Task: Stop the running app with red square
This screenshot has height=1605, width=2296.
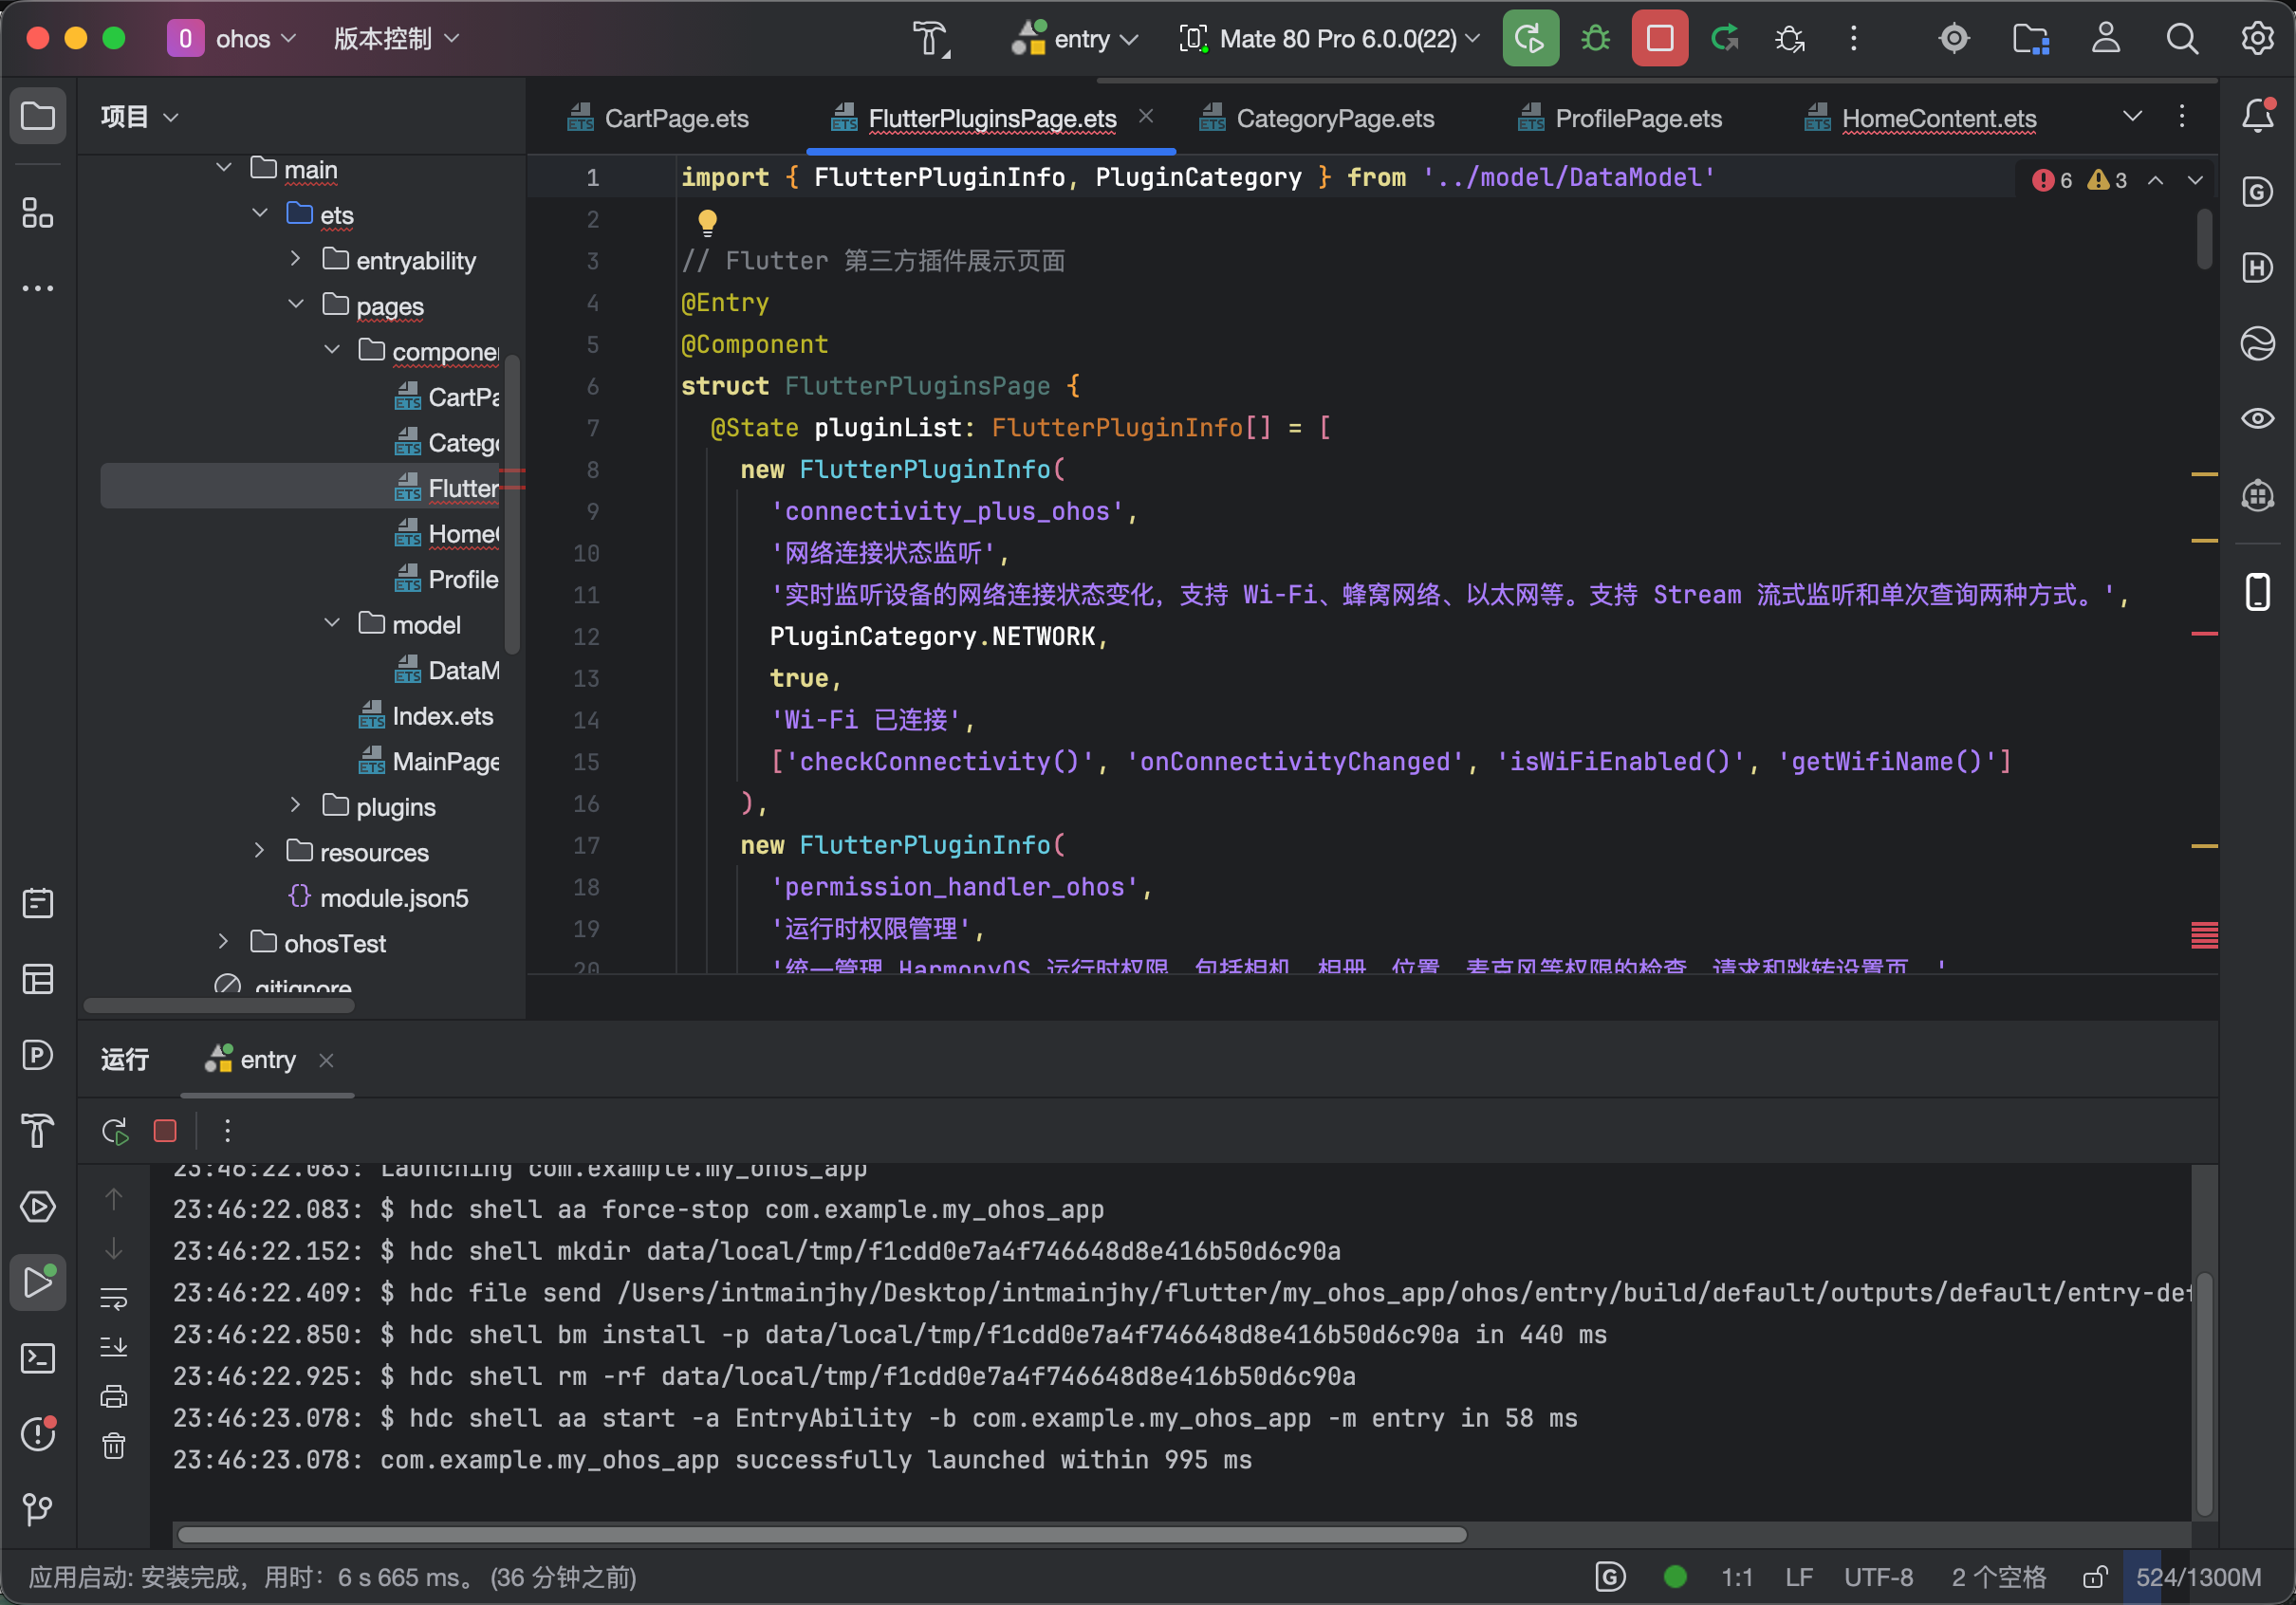Action: [1659, 39]
